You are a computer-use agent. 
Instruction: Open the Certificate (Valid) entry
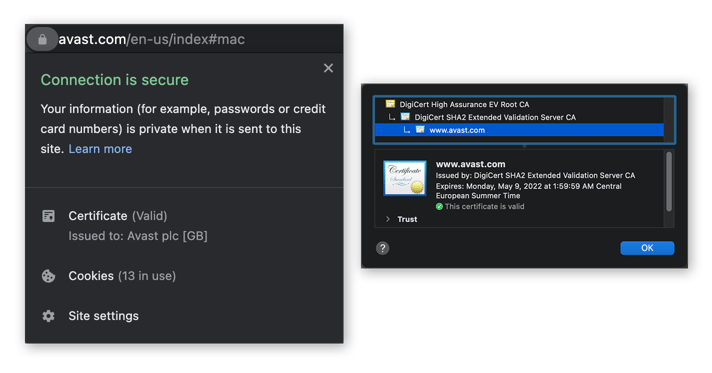tap(118, 216)
